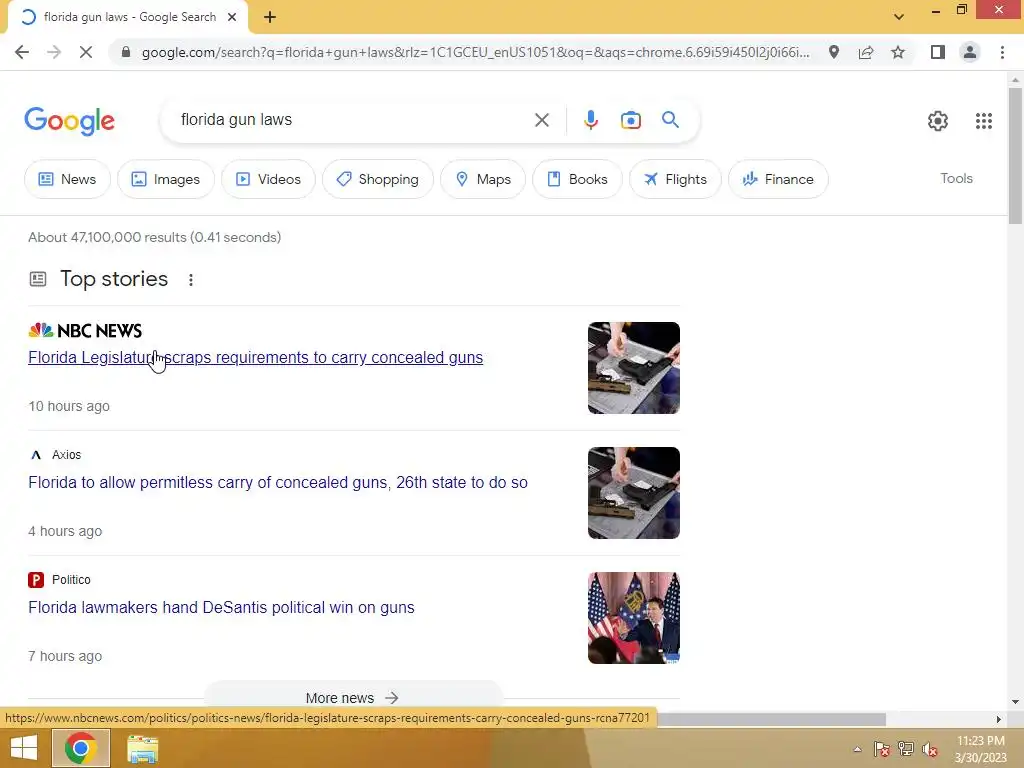Image resolution: width=1024 pixels, height=768 pixels.
Task: Open Google quick settings gear
Action: click(x=938, y=121)
